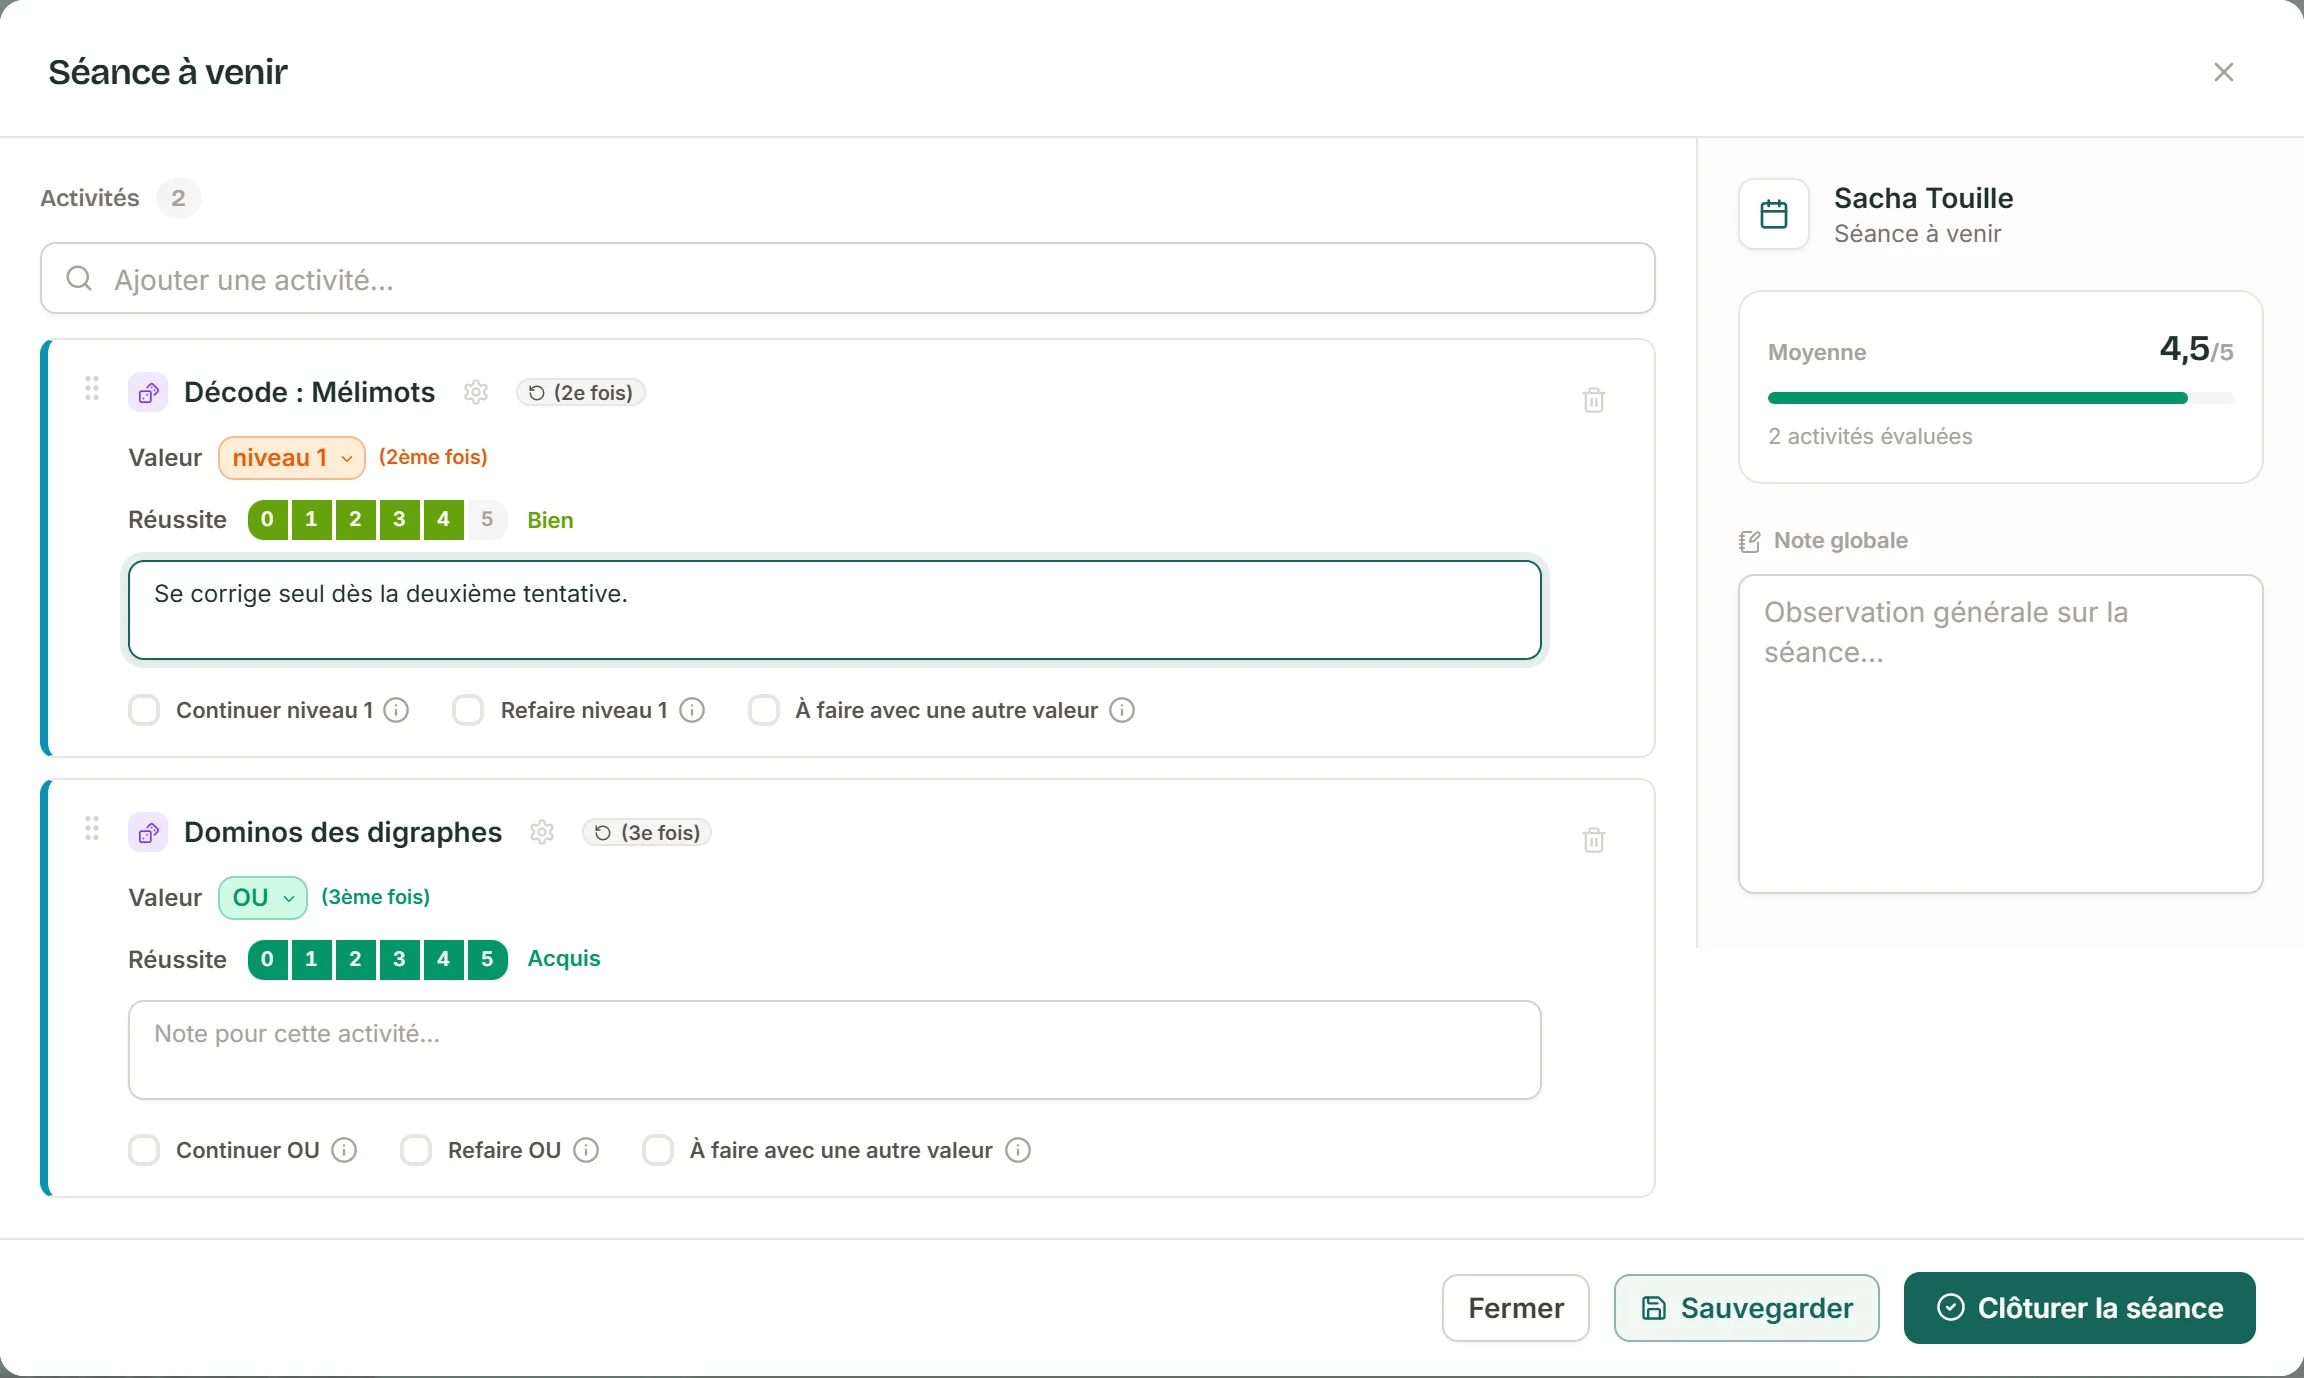Click the magnifier icon in the search field
Screen dimensions: 2304x1378
(x=79, y=278)
